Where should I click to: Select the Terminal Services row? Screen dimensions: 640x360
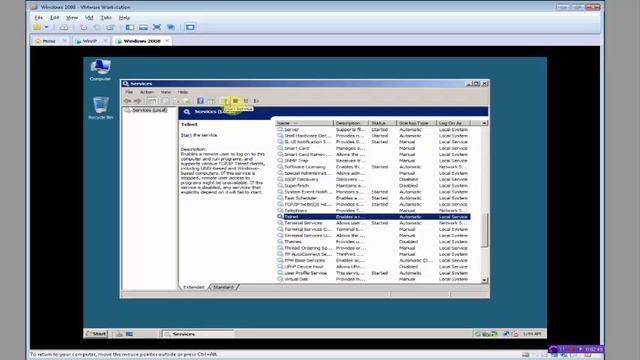pos(373,223)
